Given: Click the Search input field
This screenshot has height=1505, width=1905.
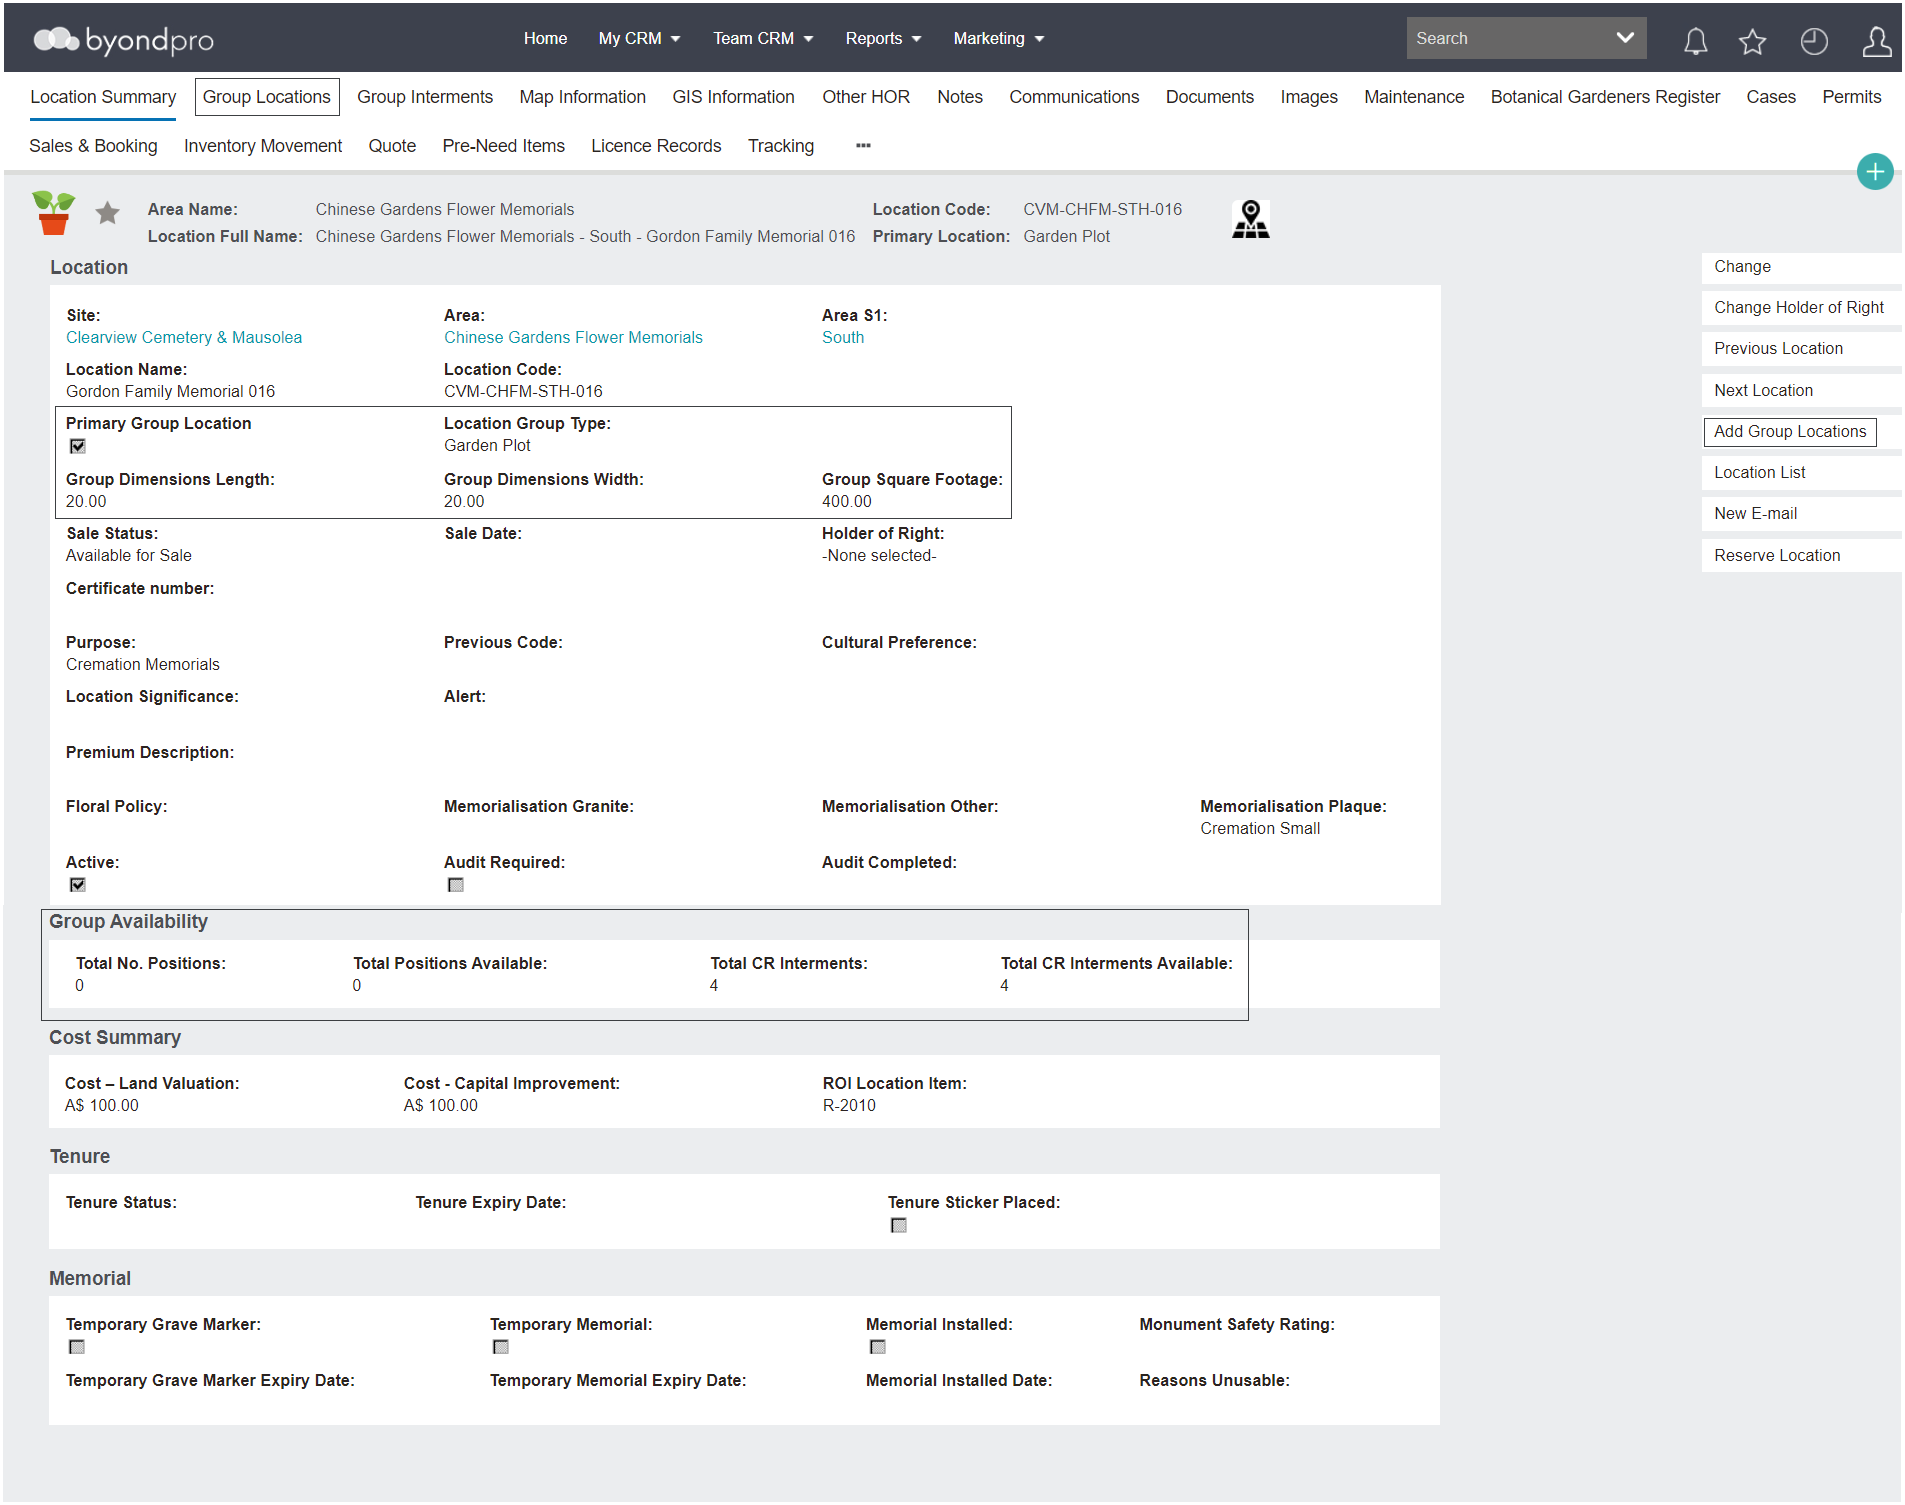Looking at the screenshot, I should (x=1506, y=38).
